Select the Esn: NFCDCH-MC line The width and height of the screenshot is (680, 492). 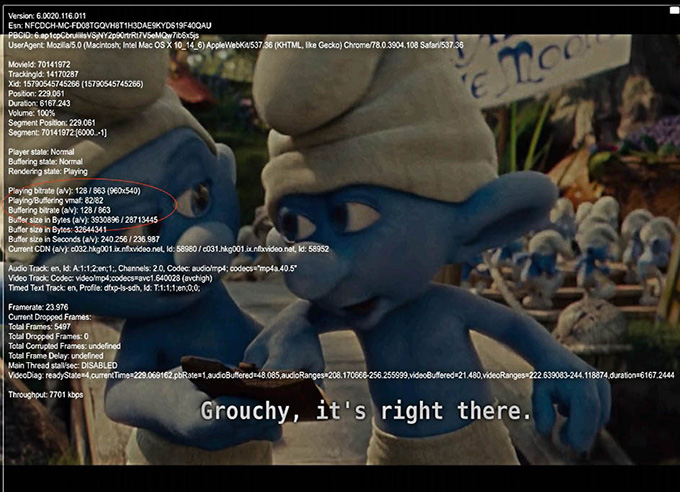tap(110, 26)
